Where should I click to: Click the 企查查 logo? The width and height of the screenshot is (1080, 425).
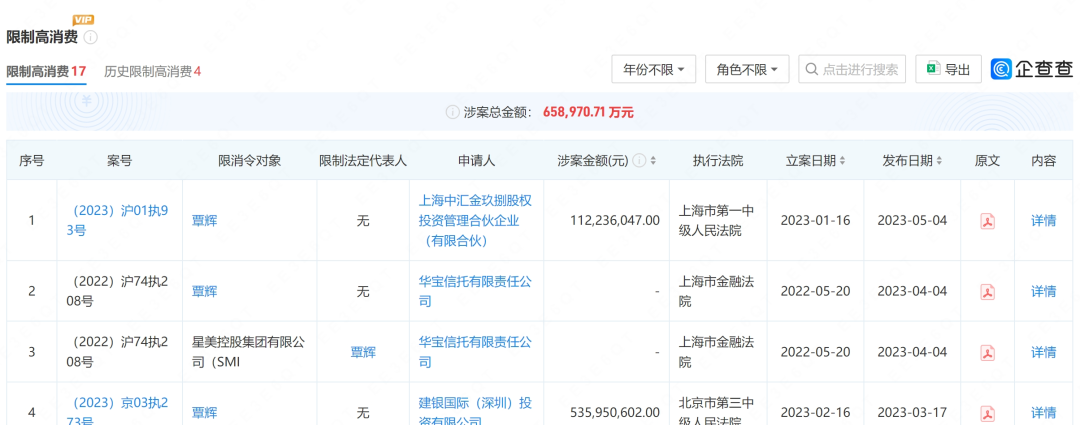click(1032, 69)
